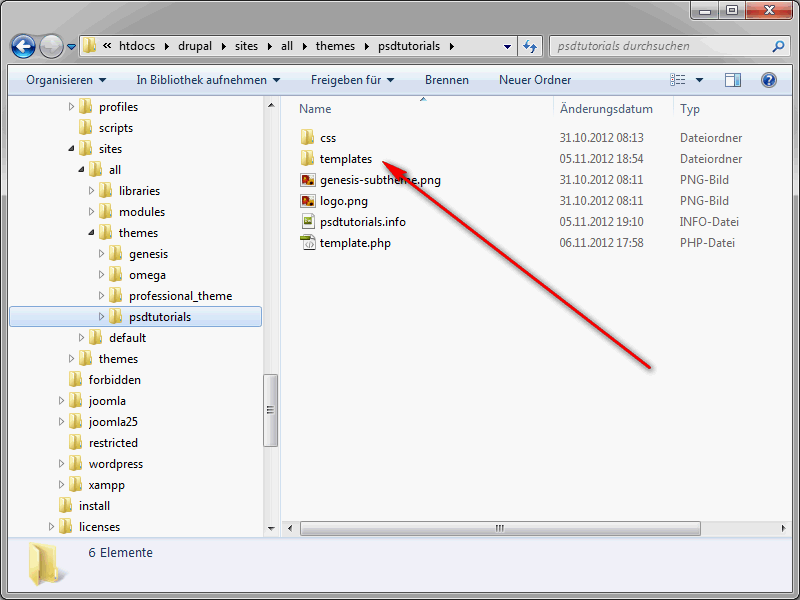Toggle the preview pane icon
The image size is (800, 600).
(733, 80)
